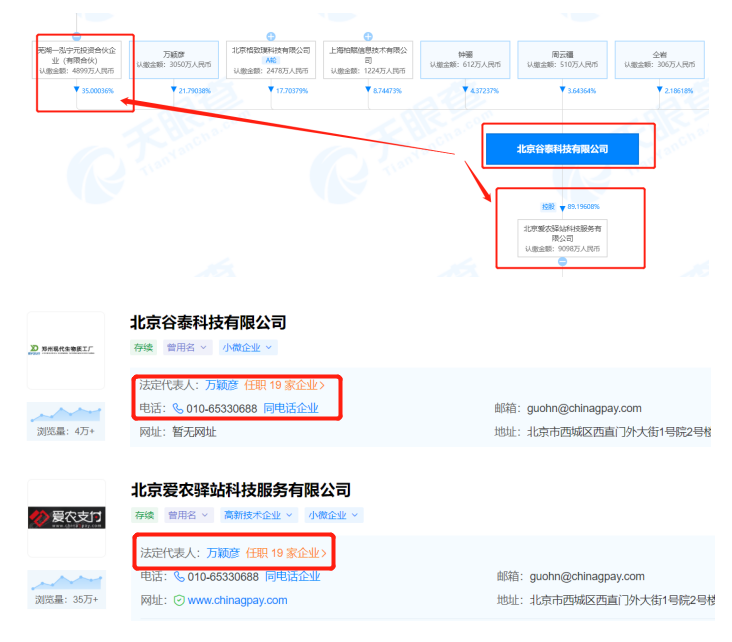Expand the 上海柏际信息技术有限公司 node plus icon
732x642 pixels.
[x=368, y=36]
